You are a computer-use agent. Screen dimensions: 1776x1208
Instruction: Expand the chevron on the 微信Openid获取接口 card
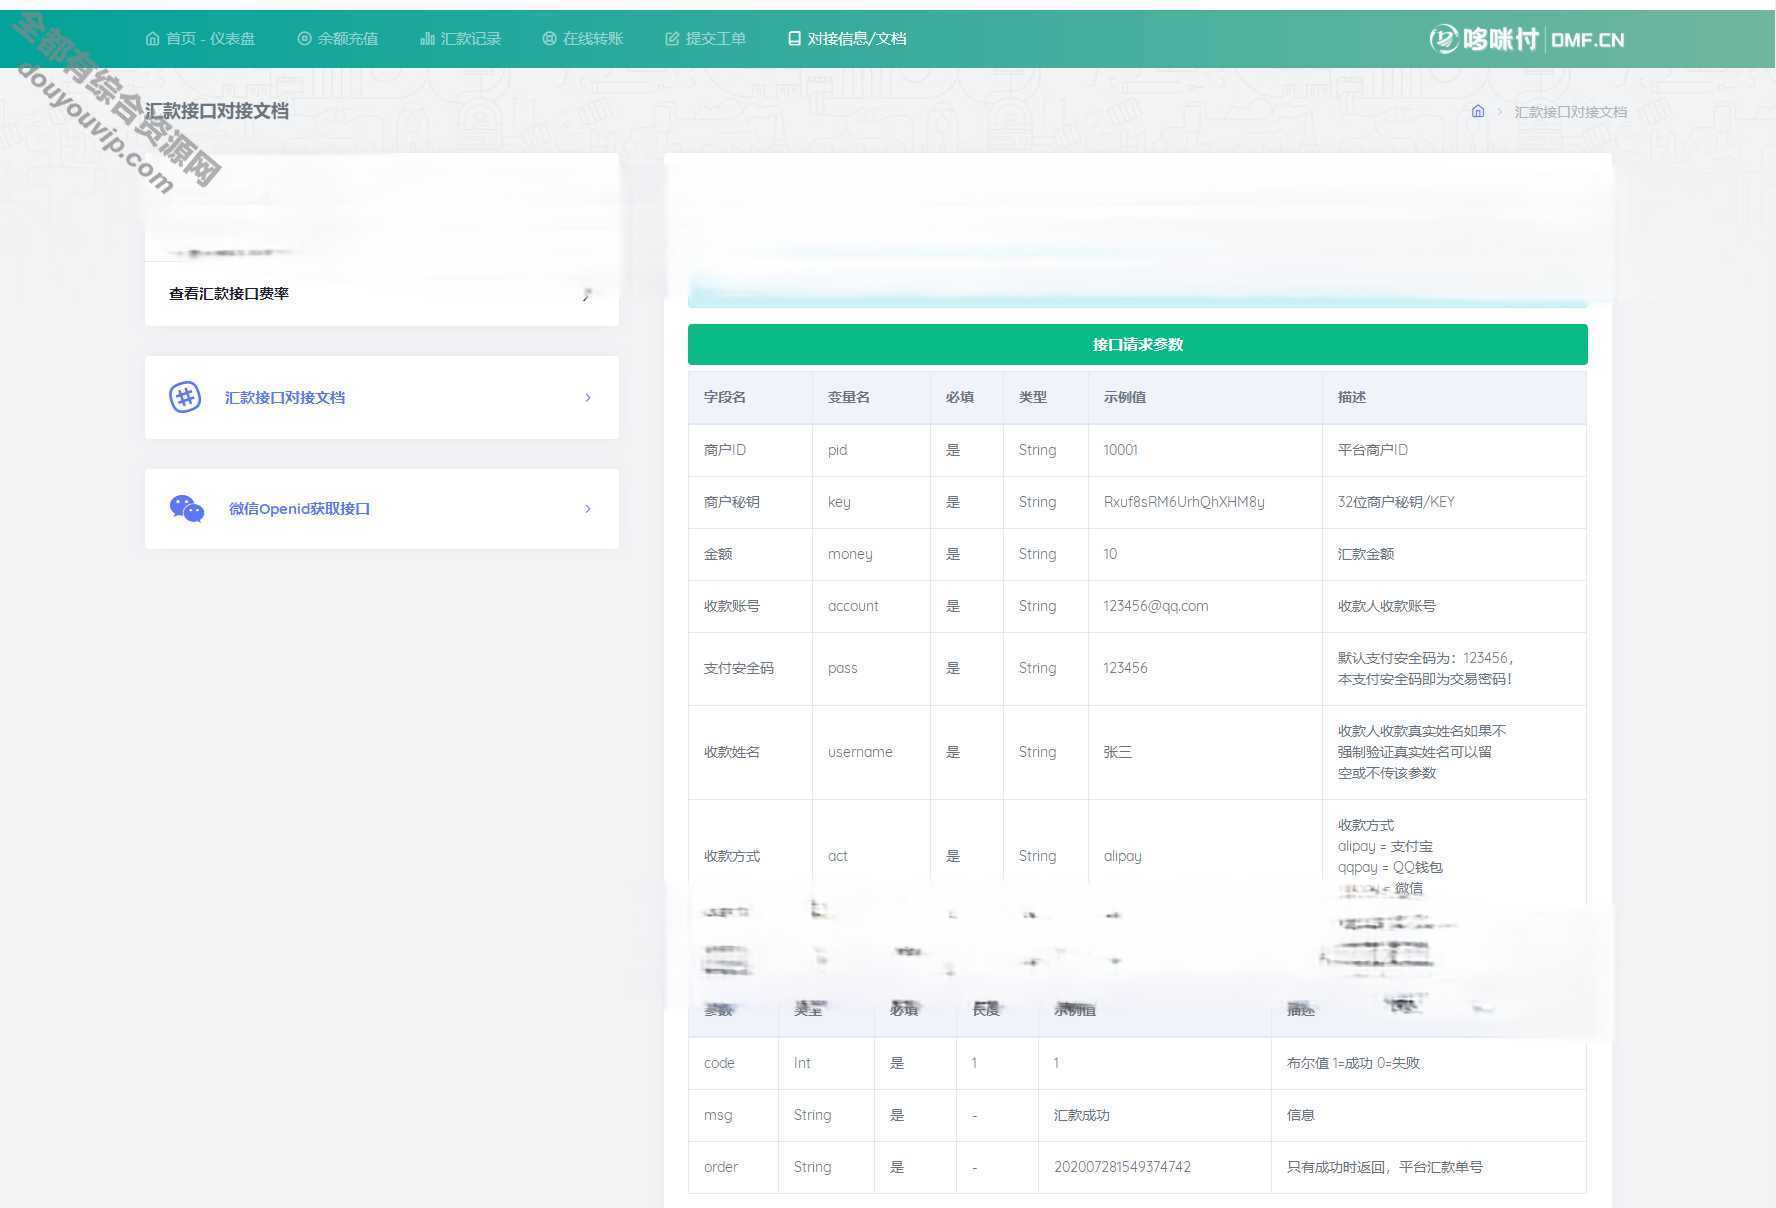point(587,509)
